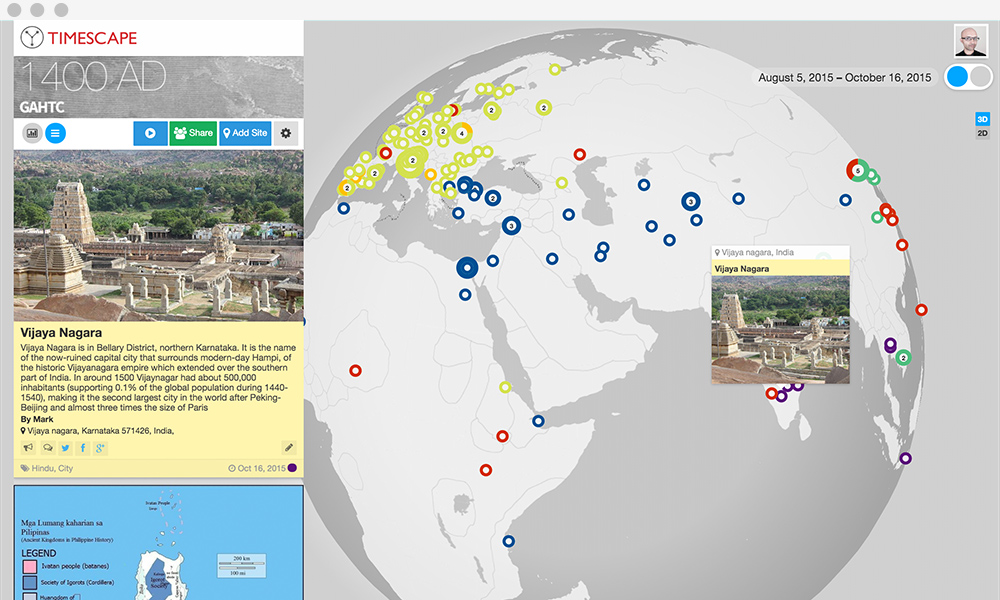The width and height of the screenshot is (1000, 600).
Task: Edit the entry with the pencil icon
Action: (x=289, y=448)
